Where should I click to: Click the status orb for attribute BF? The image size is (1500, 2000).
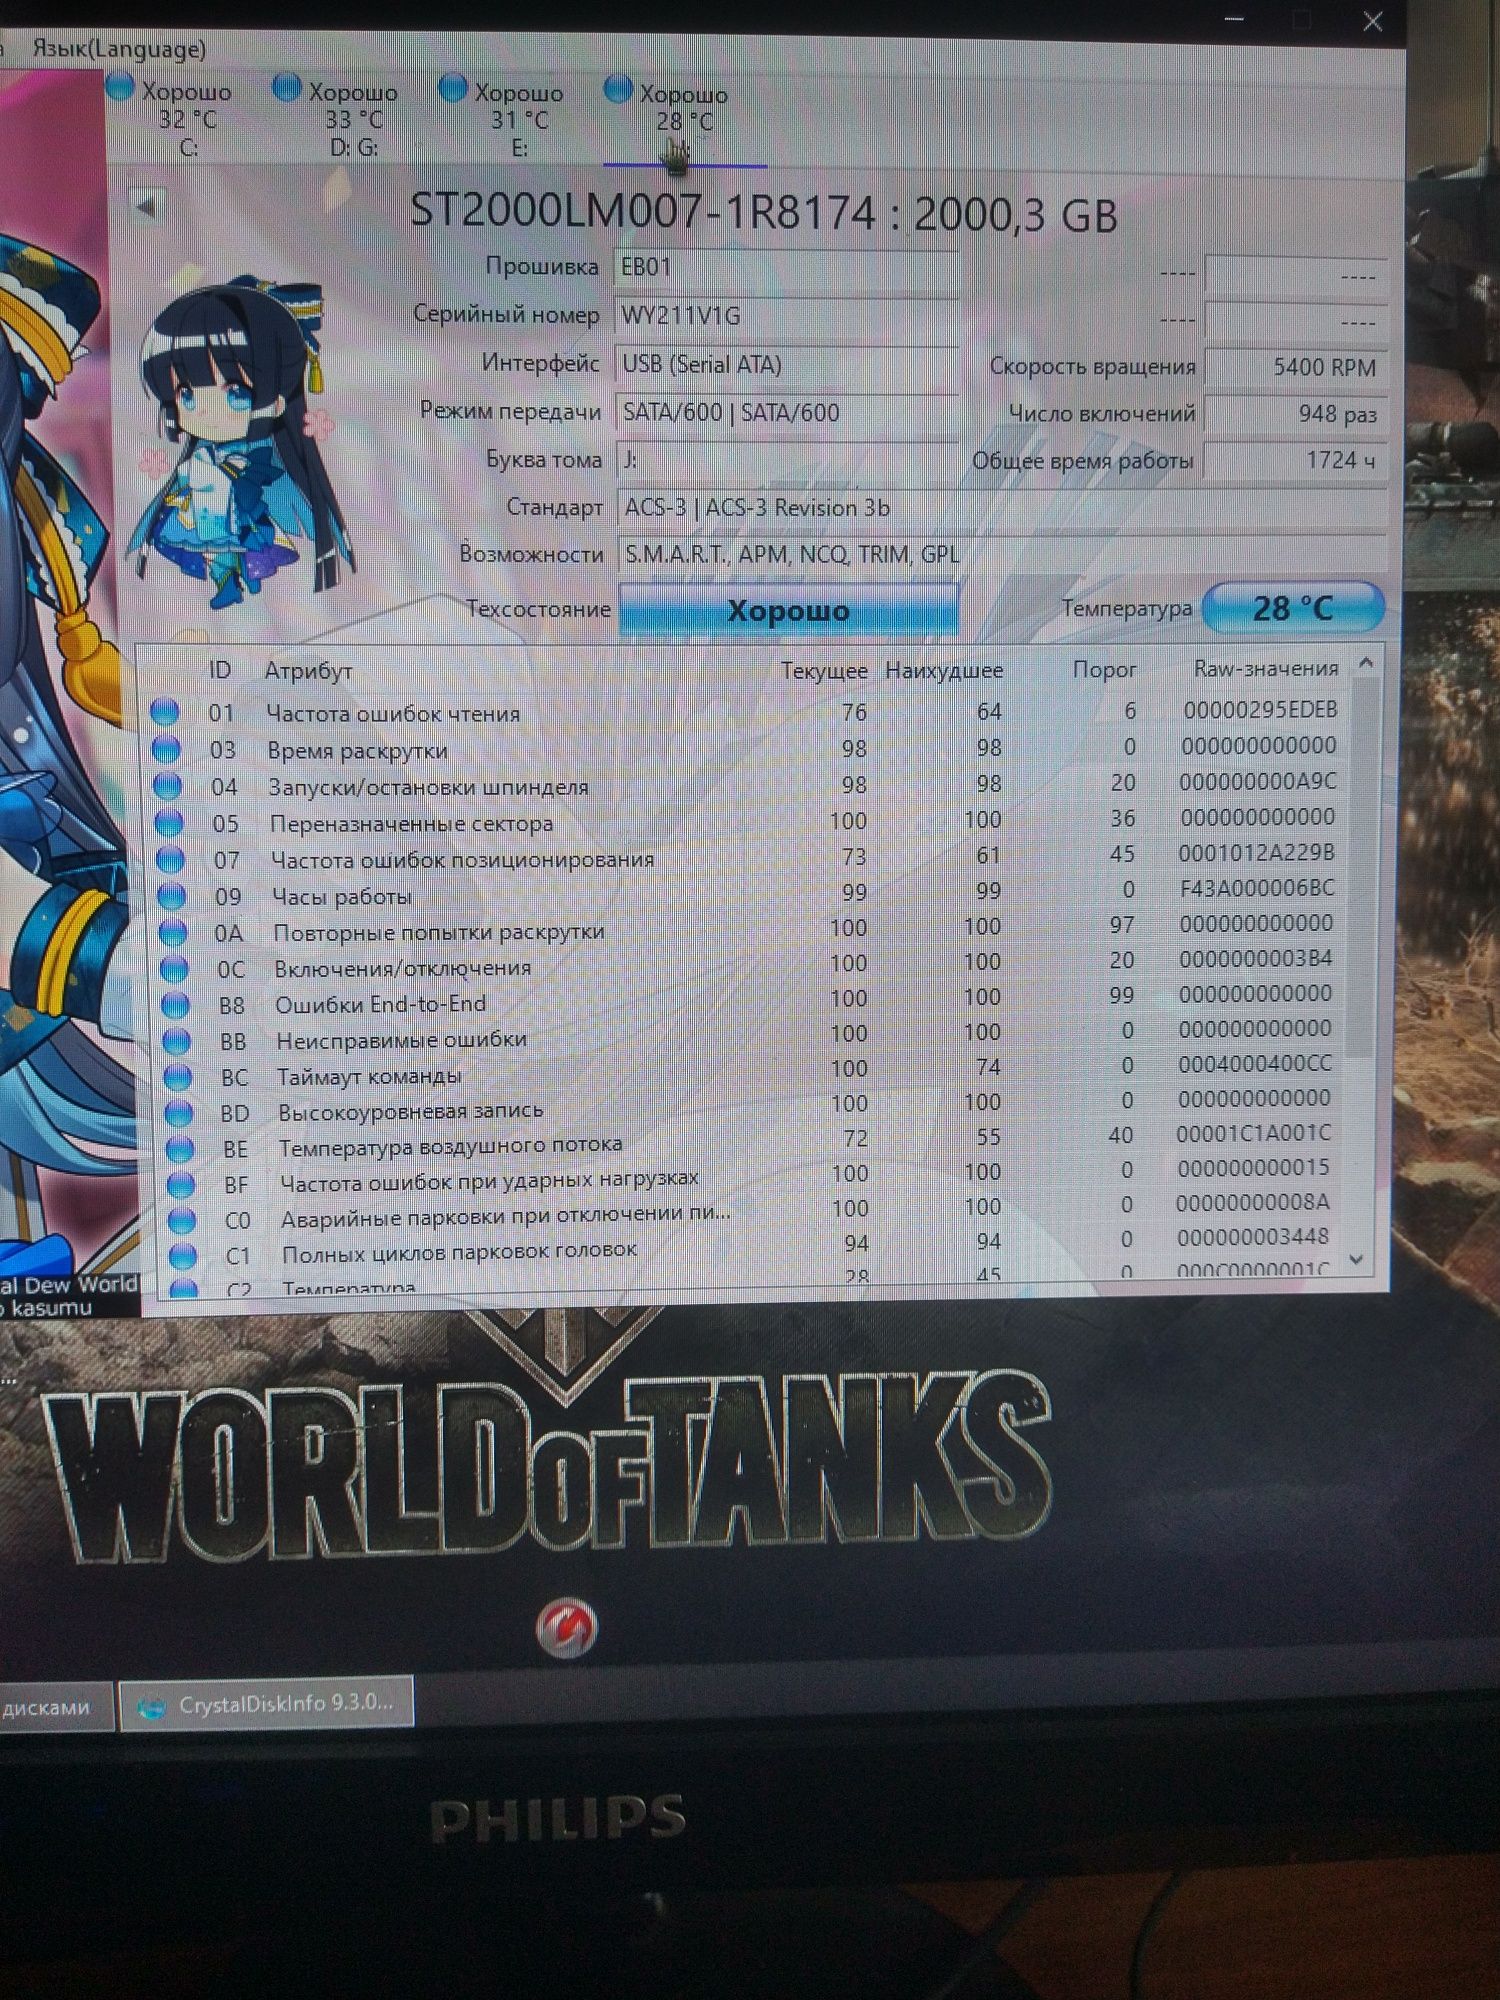point(182,1186)
